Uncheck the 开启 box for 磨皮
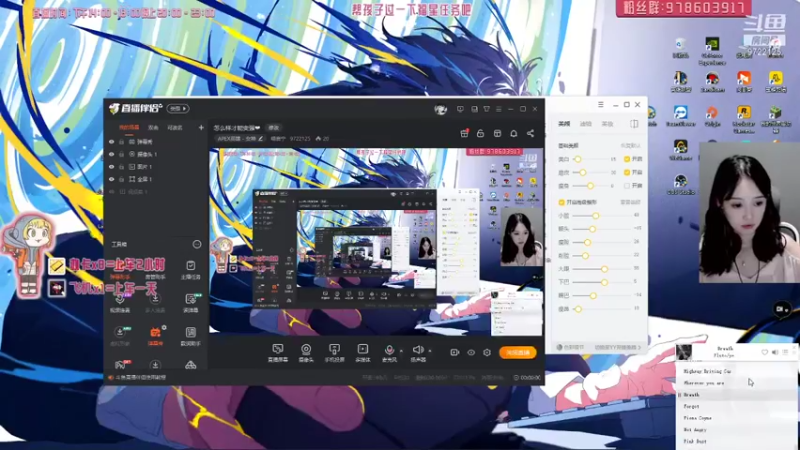Image resolution: width=800 pixels, height=450 pixels. (627, 172)
